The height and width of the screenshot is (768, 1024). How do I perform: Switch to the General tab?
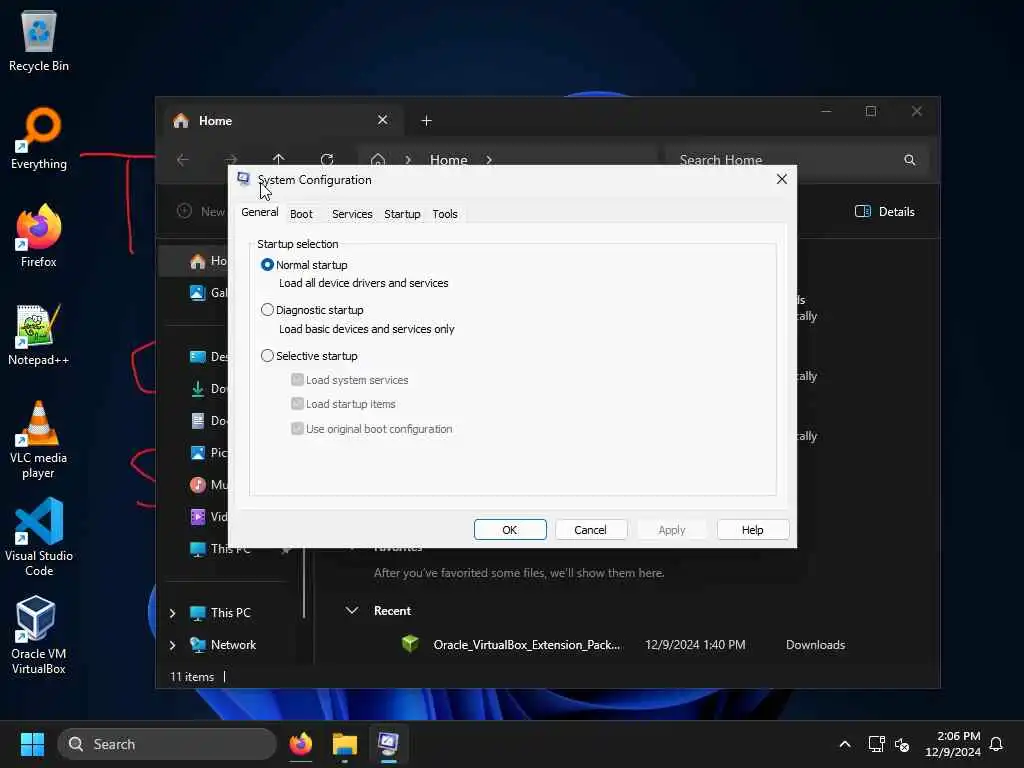(x=259, y=212)
